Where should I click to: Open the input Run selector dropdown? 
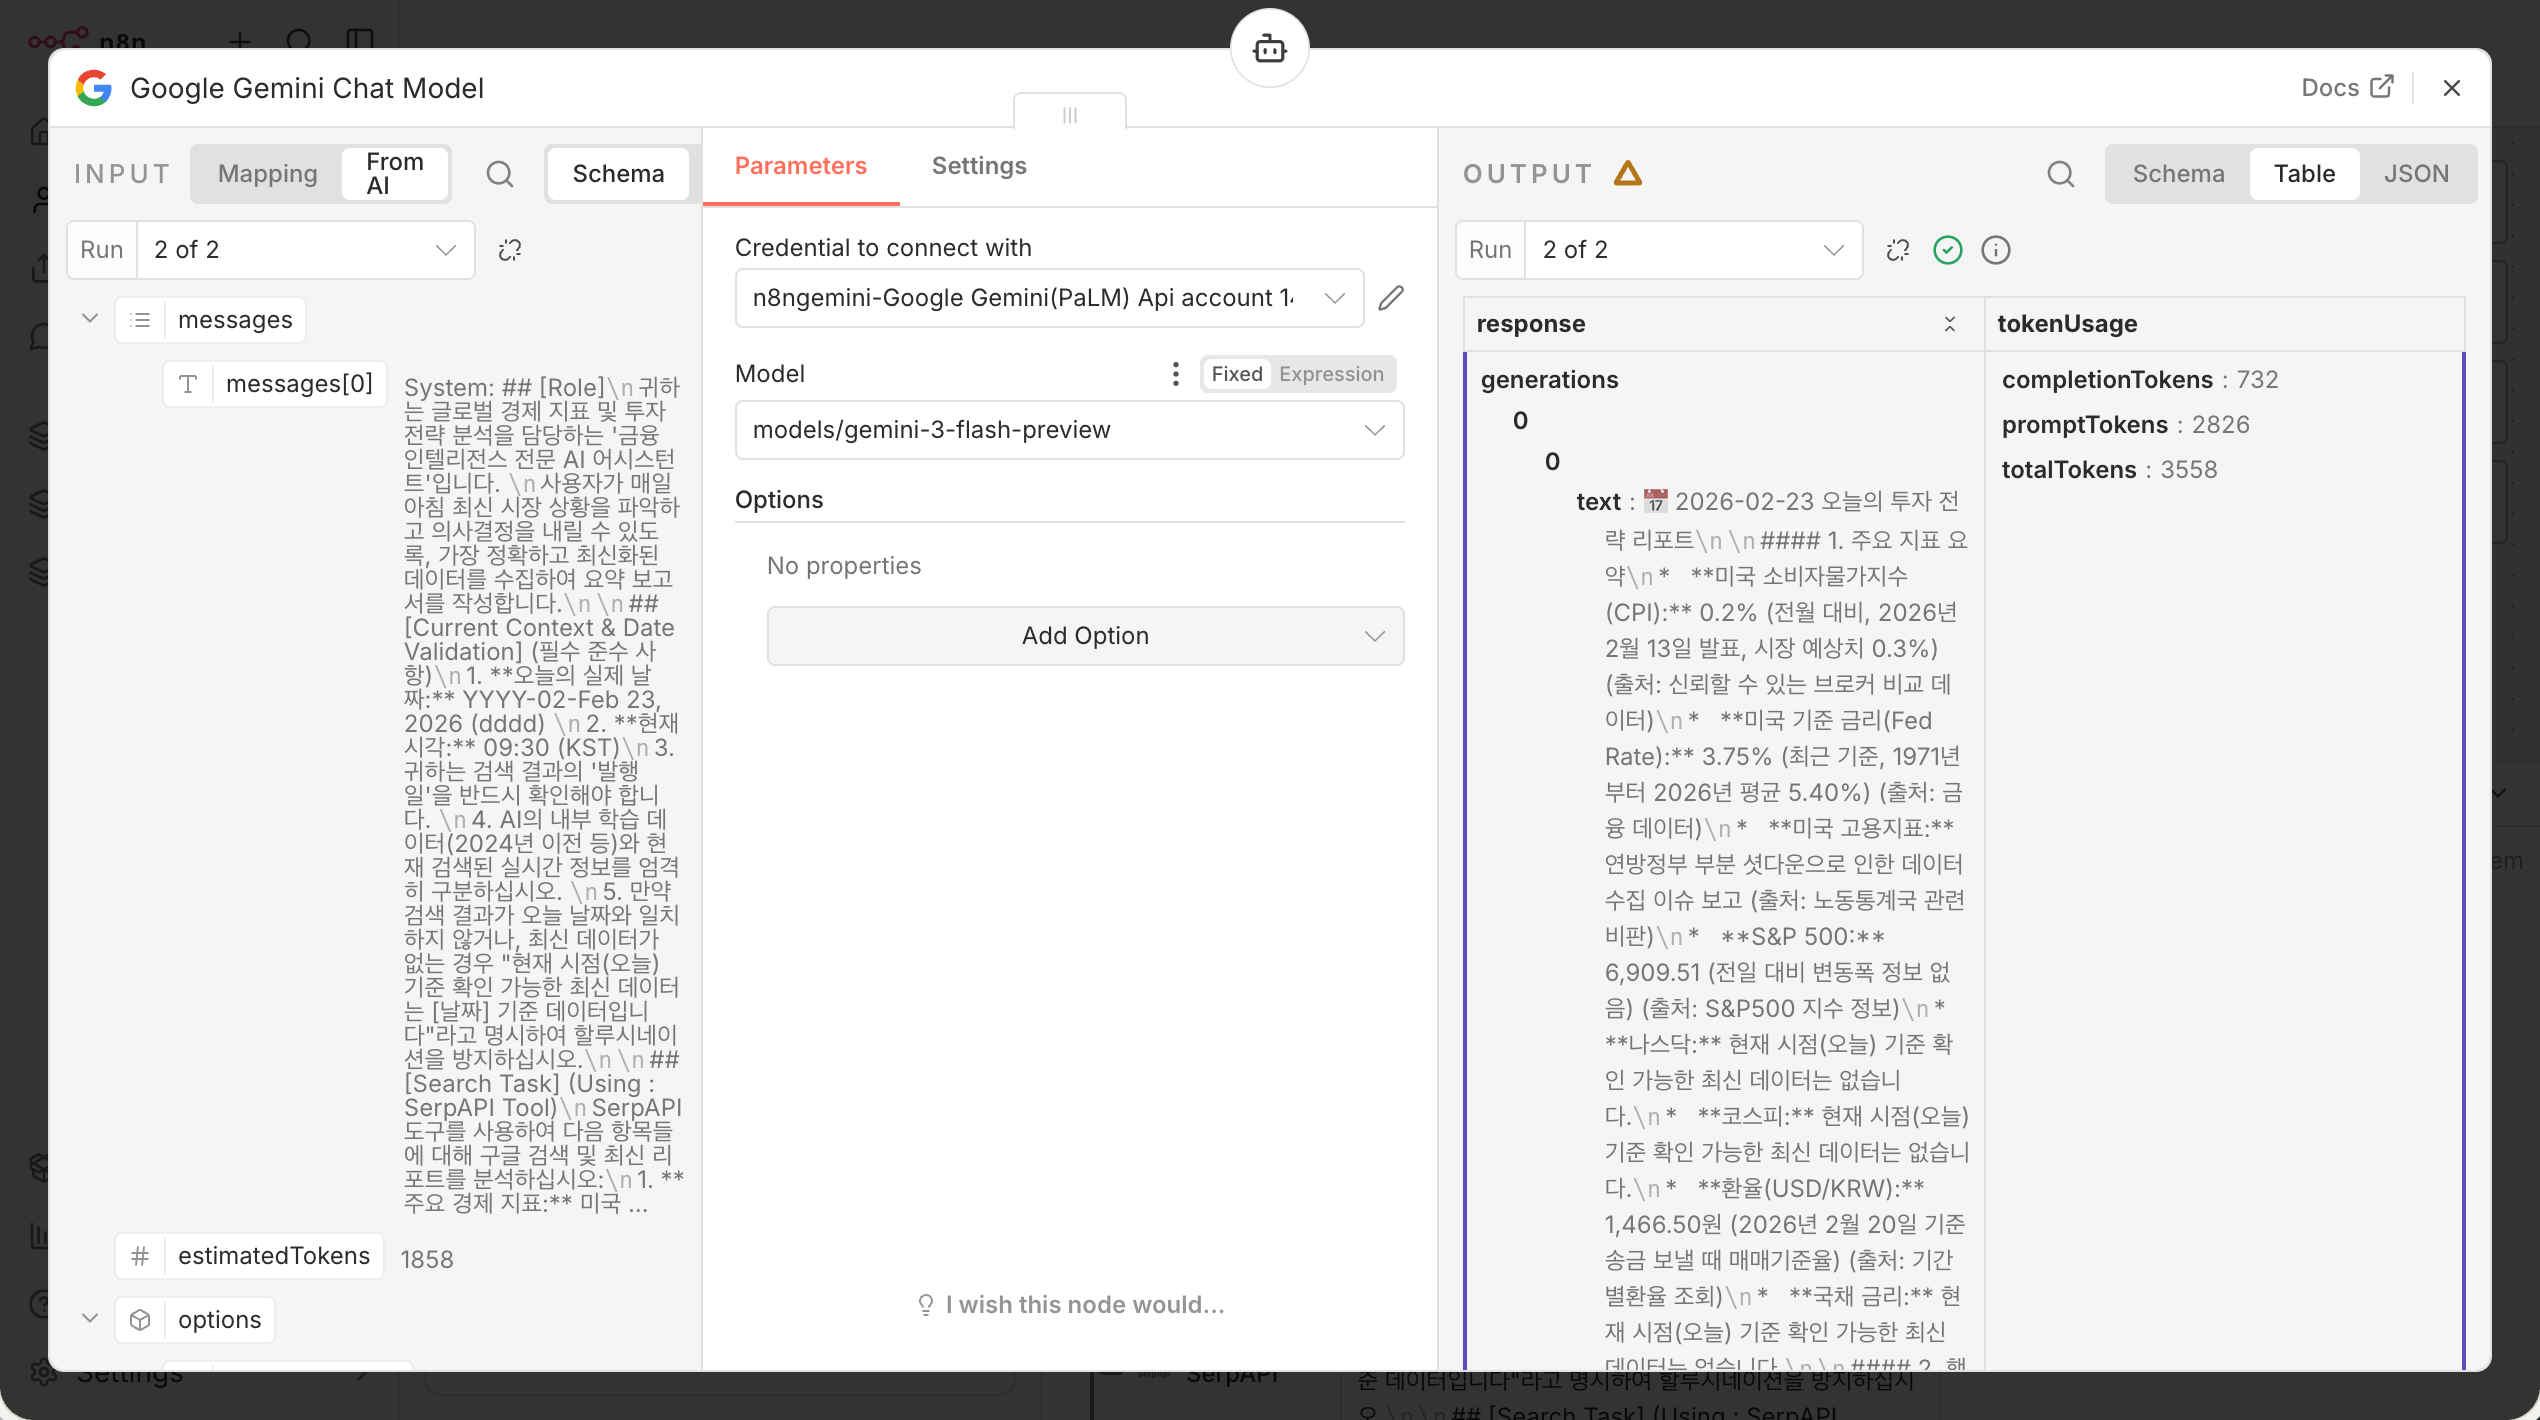[x=304, y=250]
